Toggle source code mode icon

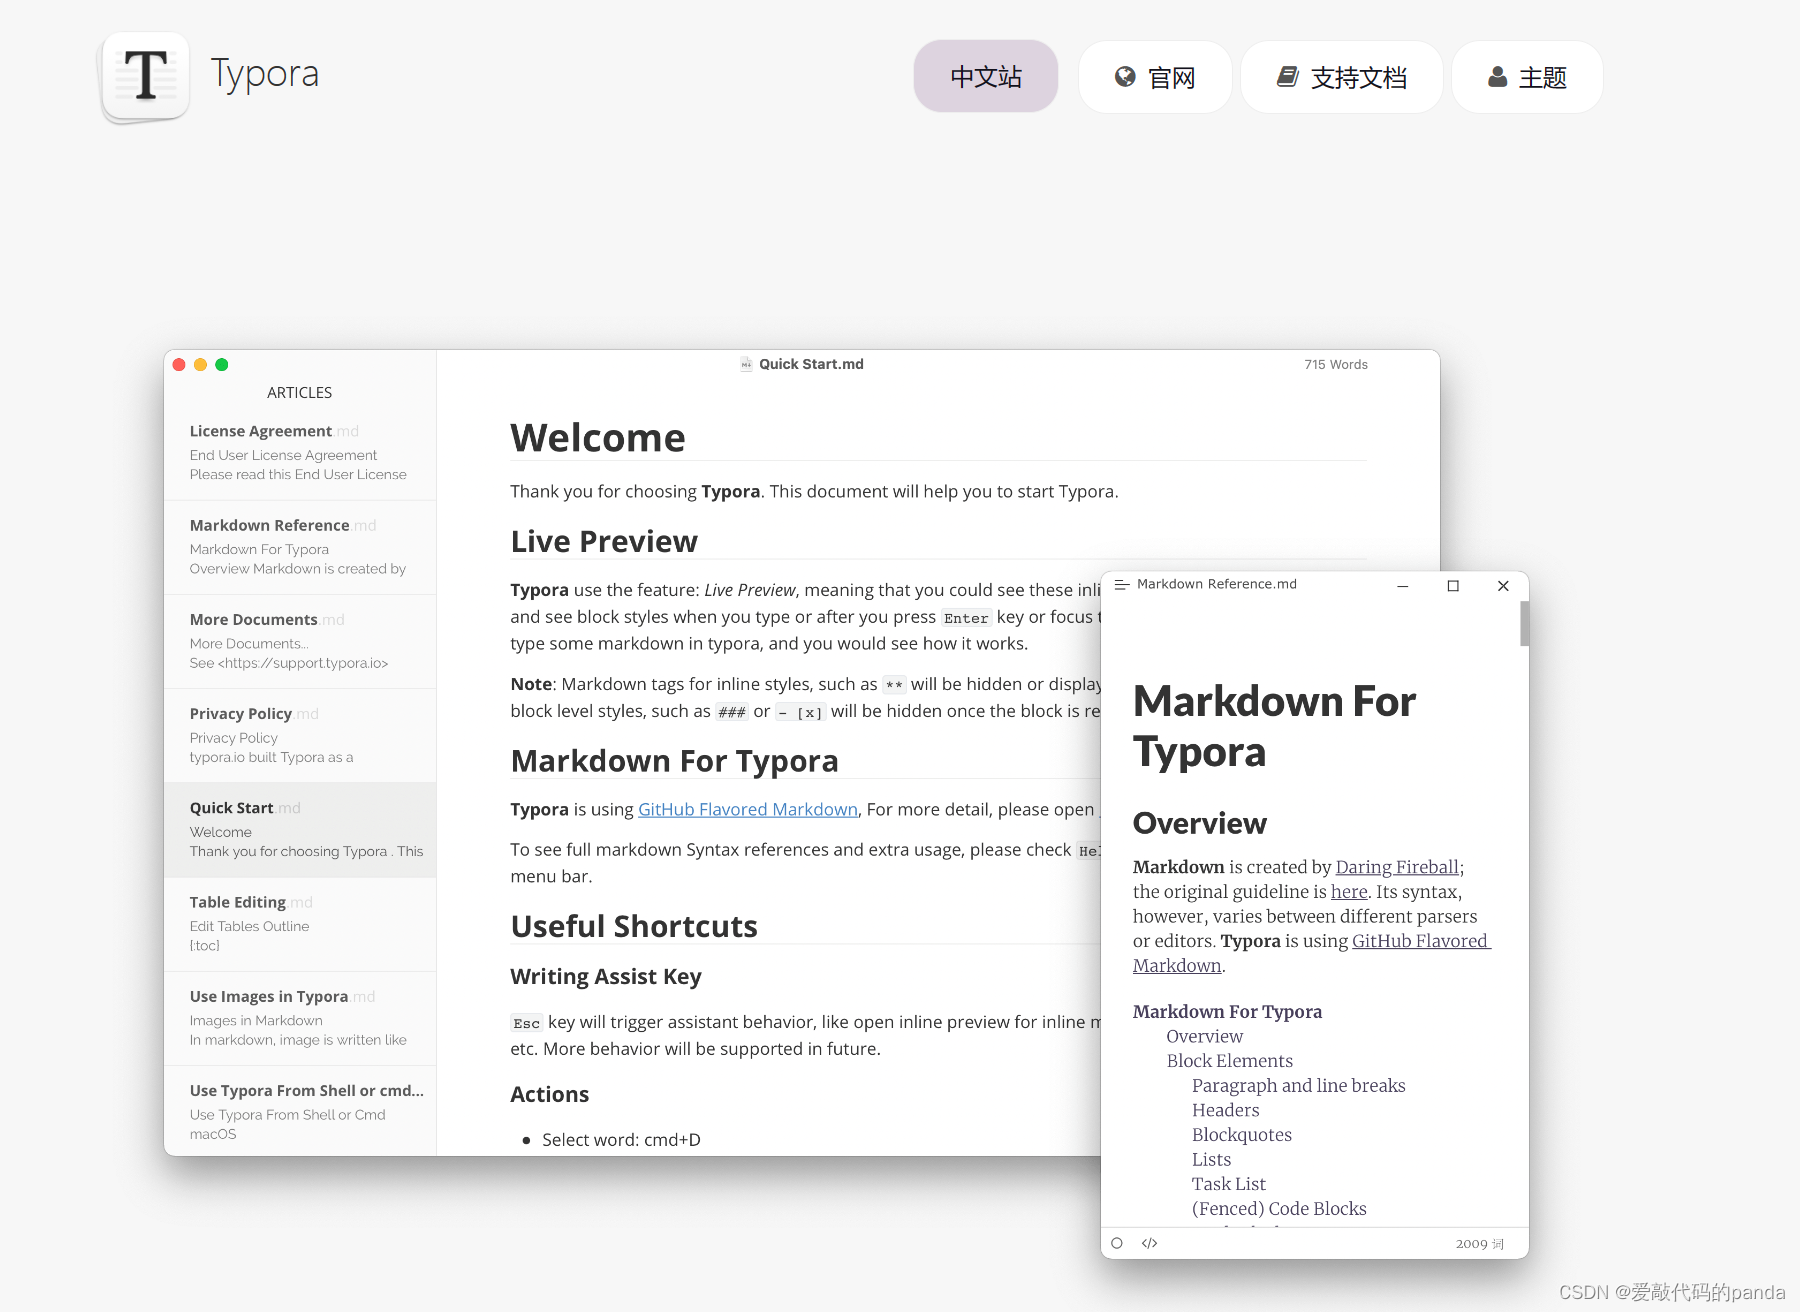click(1149, 1244)
